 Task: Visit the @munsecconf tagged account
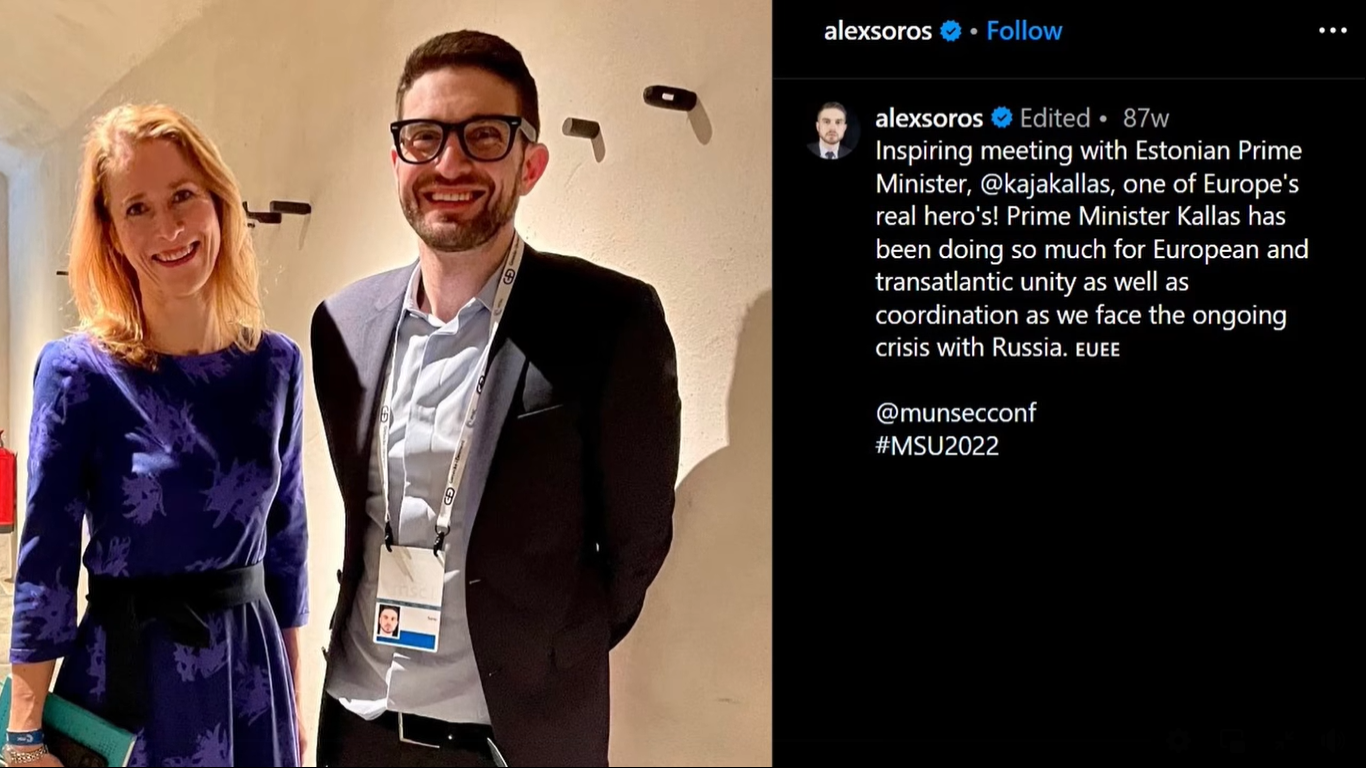956,413
